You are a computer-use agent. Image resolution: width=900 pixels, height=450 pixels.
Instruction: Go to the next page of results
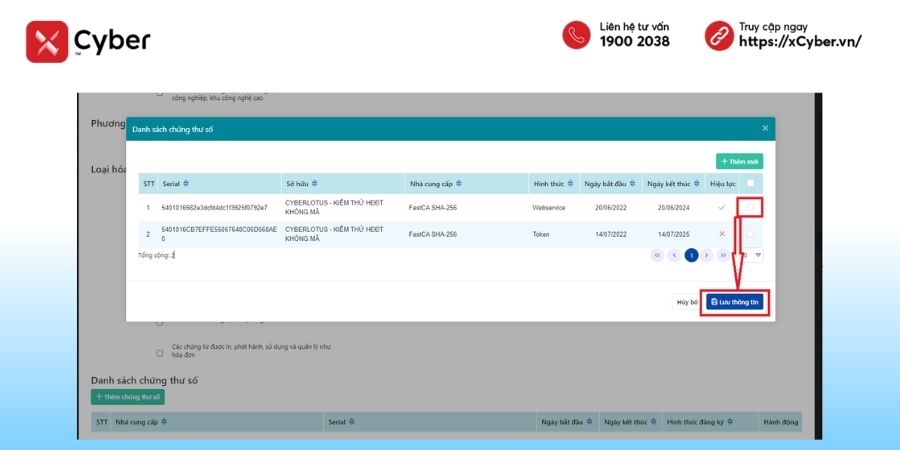tap(707, 255)
